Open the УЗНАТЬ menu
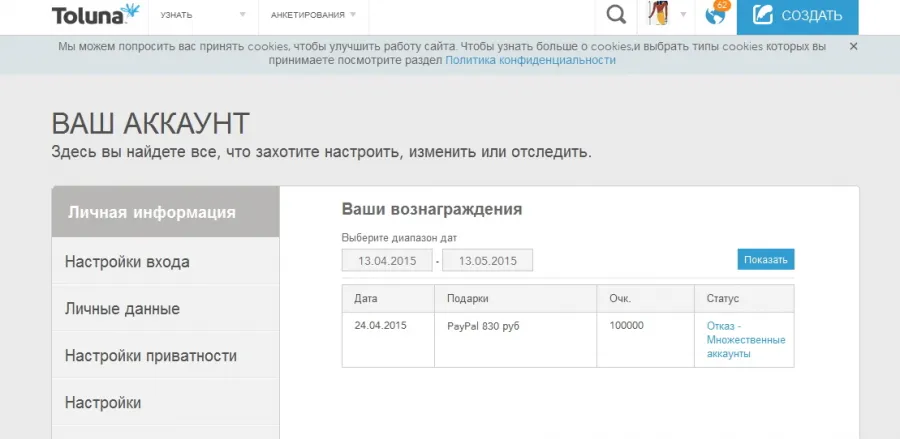 pos(176,15)
